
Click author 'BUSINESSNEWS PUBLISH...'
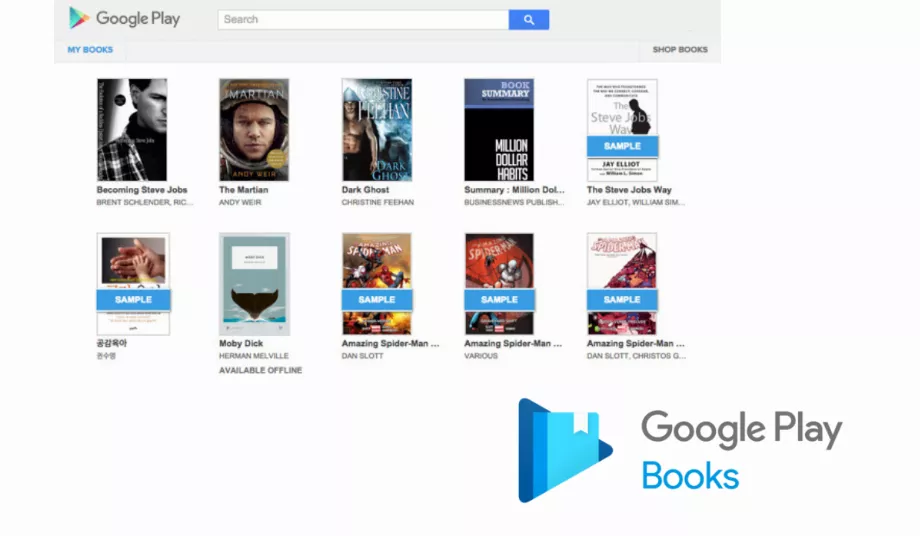[514, 202]
